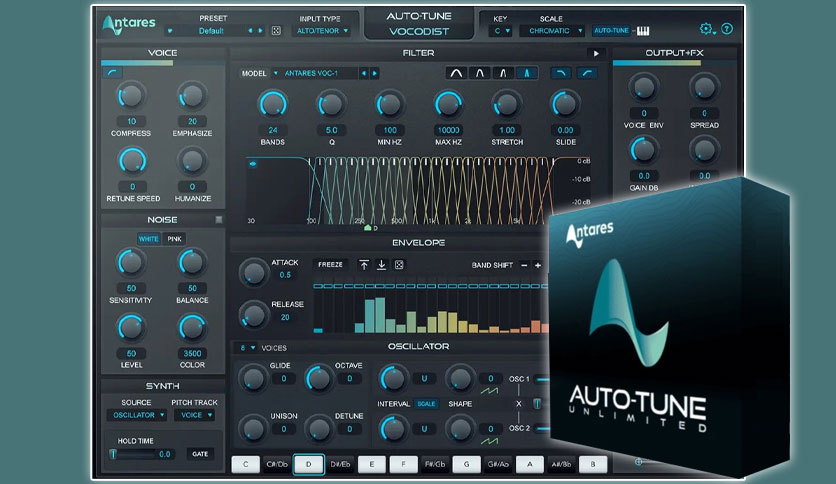836x484 pixels.
Task: Click the RELEASE knob
Action: click(x=254, y=314)
